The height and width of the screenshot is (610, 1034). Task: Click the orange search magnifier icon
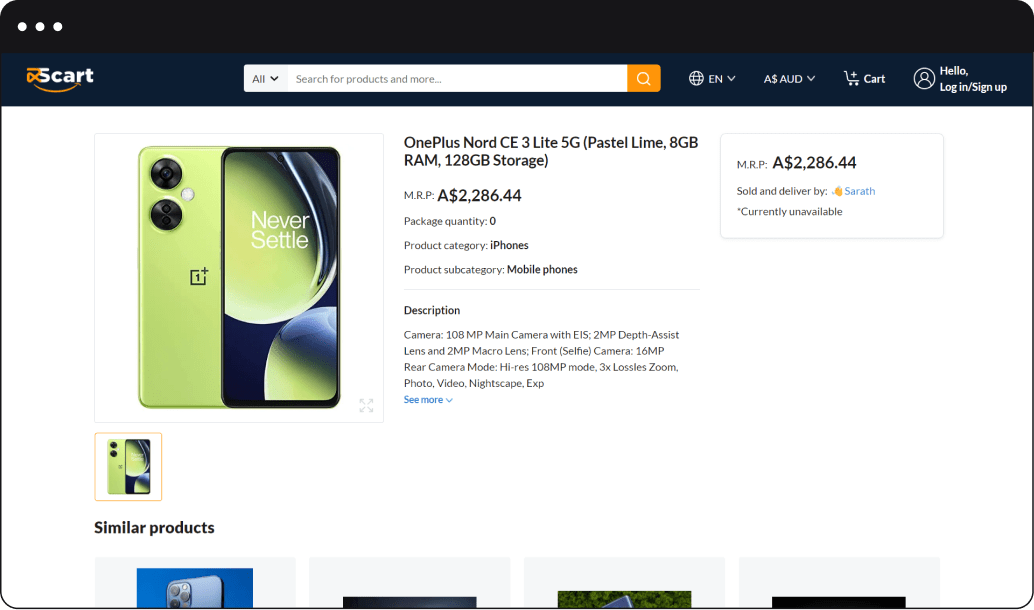click(x=643, y=78)
